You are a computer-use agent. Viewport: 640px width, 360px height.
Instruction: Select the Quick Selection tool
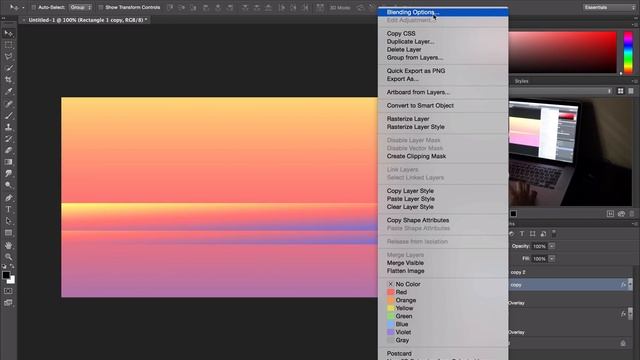[x=9, y=68]
